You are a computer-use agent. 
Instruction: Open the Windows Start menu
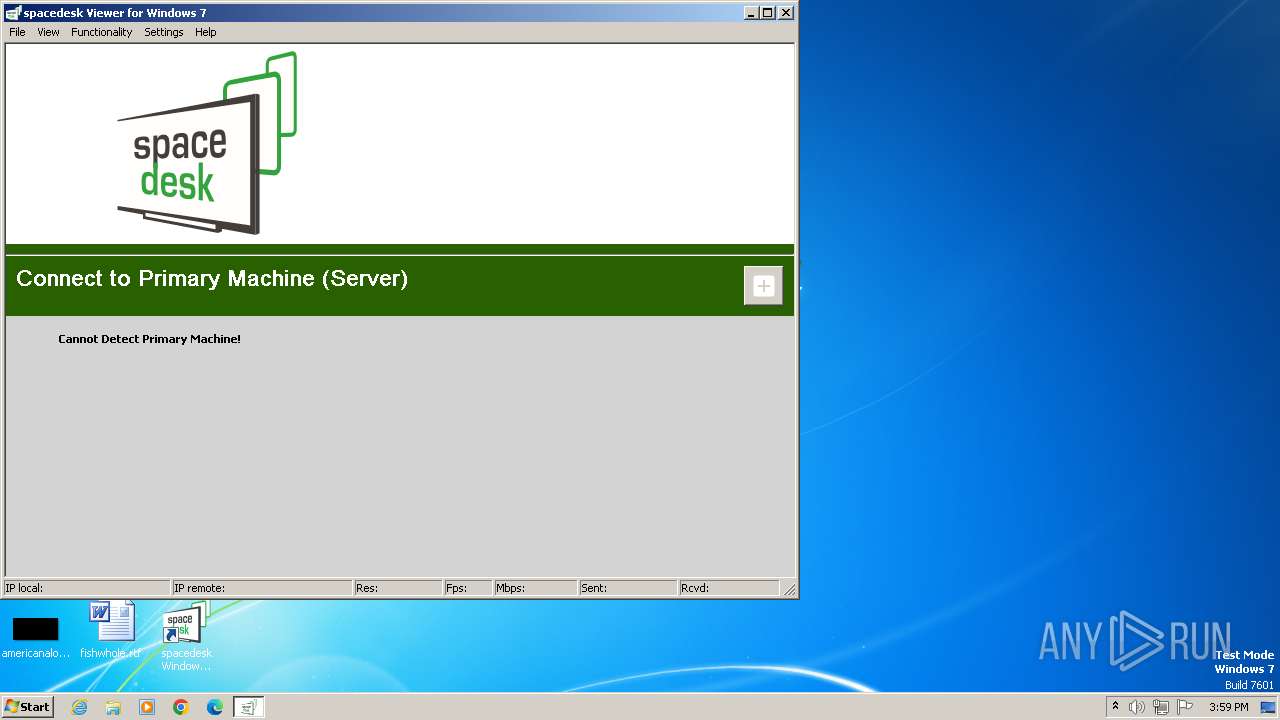coord(28,707)
